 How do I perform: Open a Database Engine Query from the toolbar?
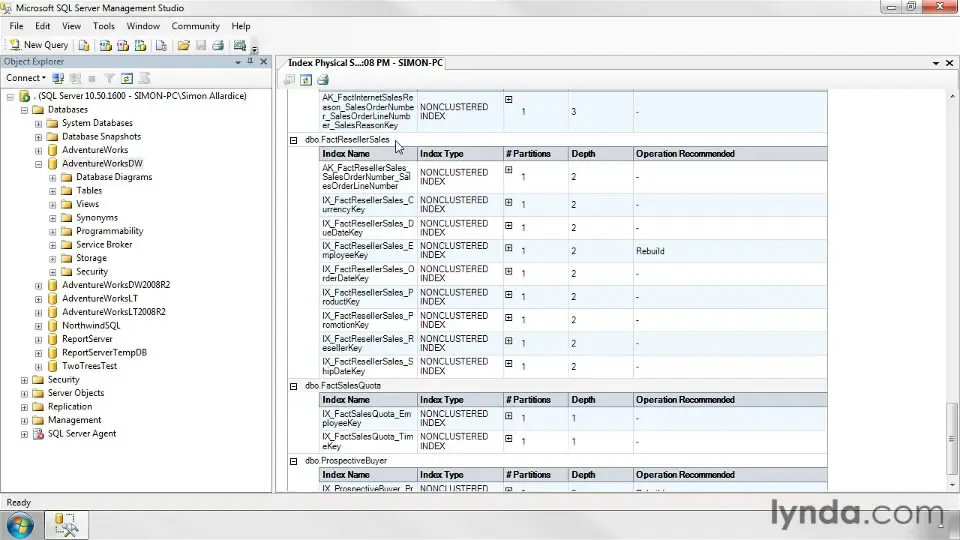tap(84, 45)
